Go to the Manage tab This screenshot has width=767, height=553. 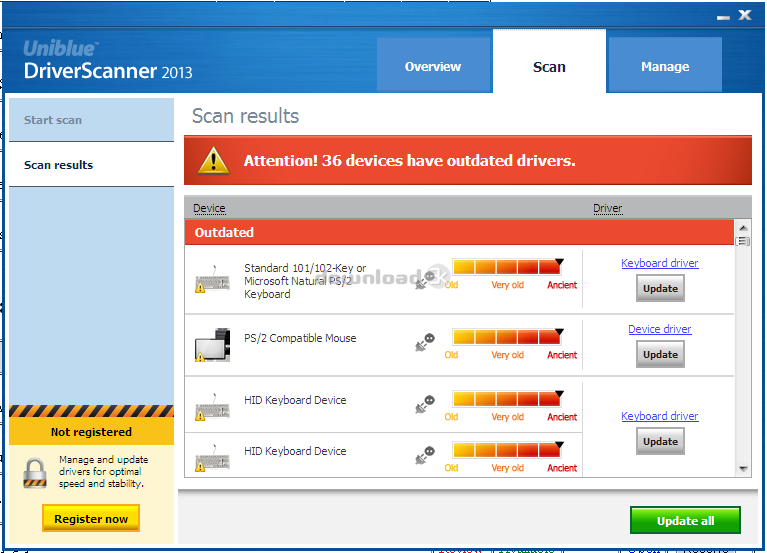665,65
